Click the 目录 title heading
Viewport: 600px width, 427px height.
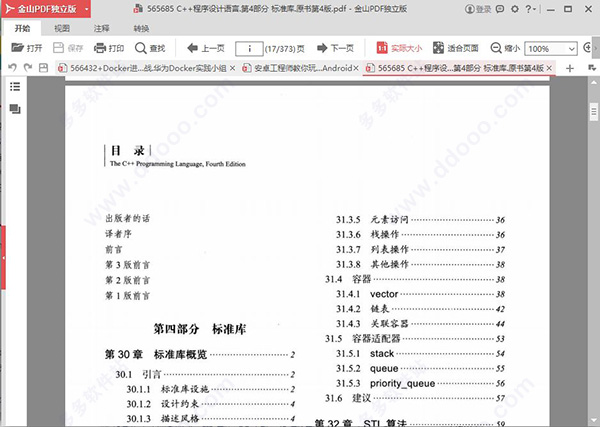pyautogui.click(x=127, y=151)
